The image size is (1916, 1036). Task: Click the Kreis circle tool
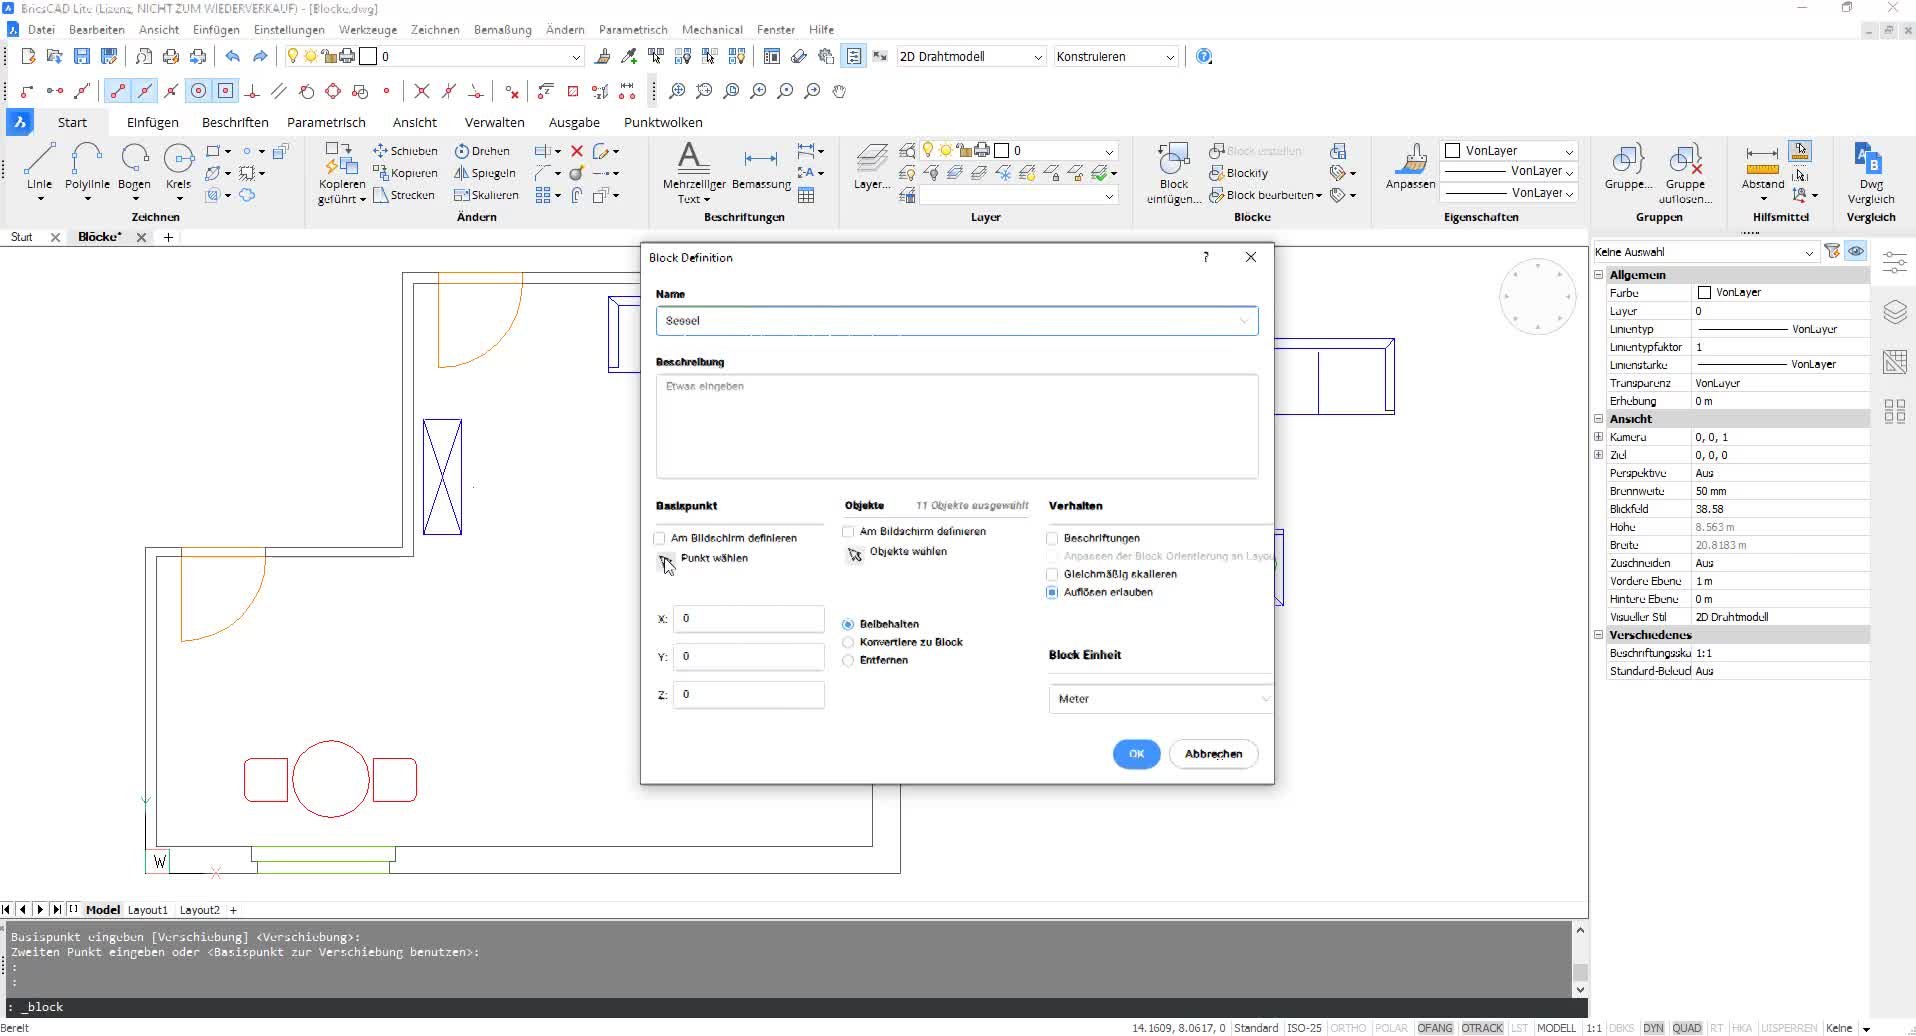click(x=178, y=160)
